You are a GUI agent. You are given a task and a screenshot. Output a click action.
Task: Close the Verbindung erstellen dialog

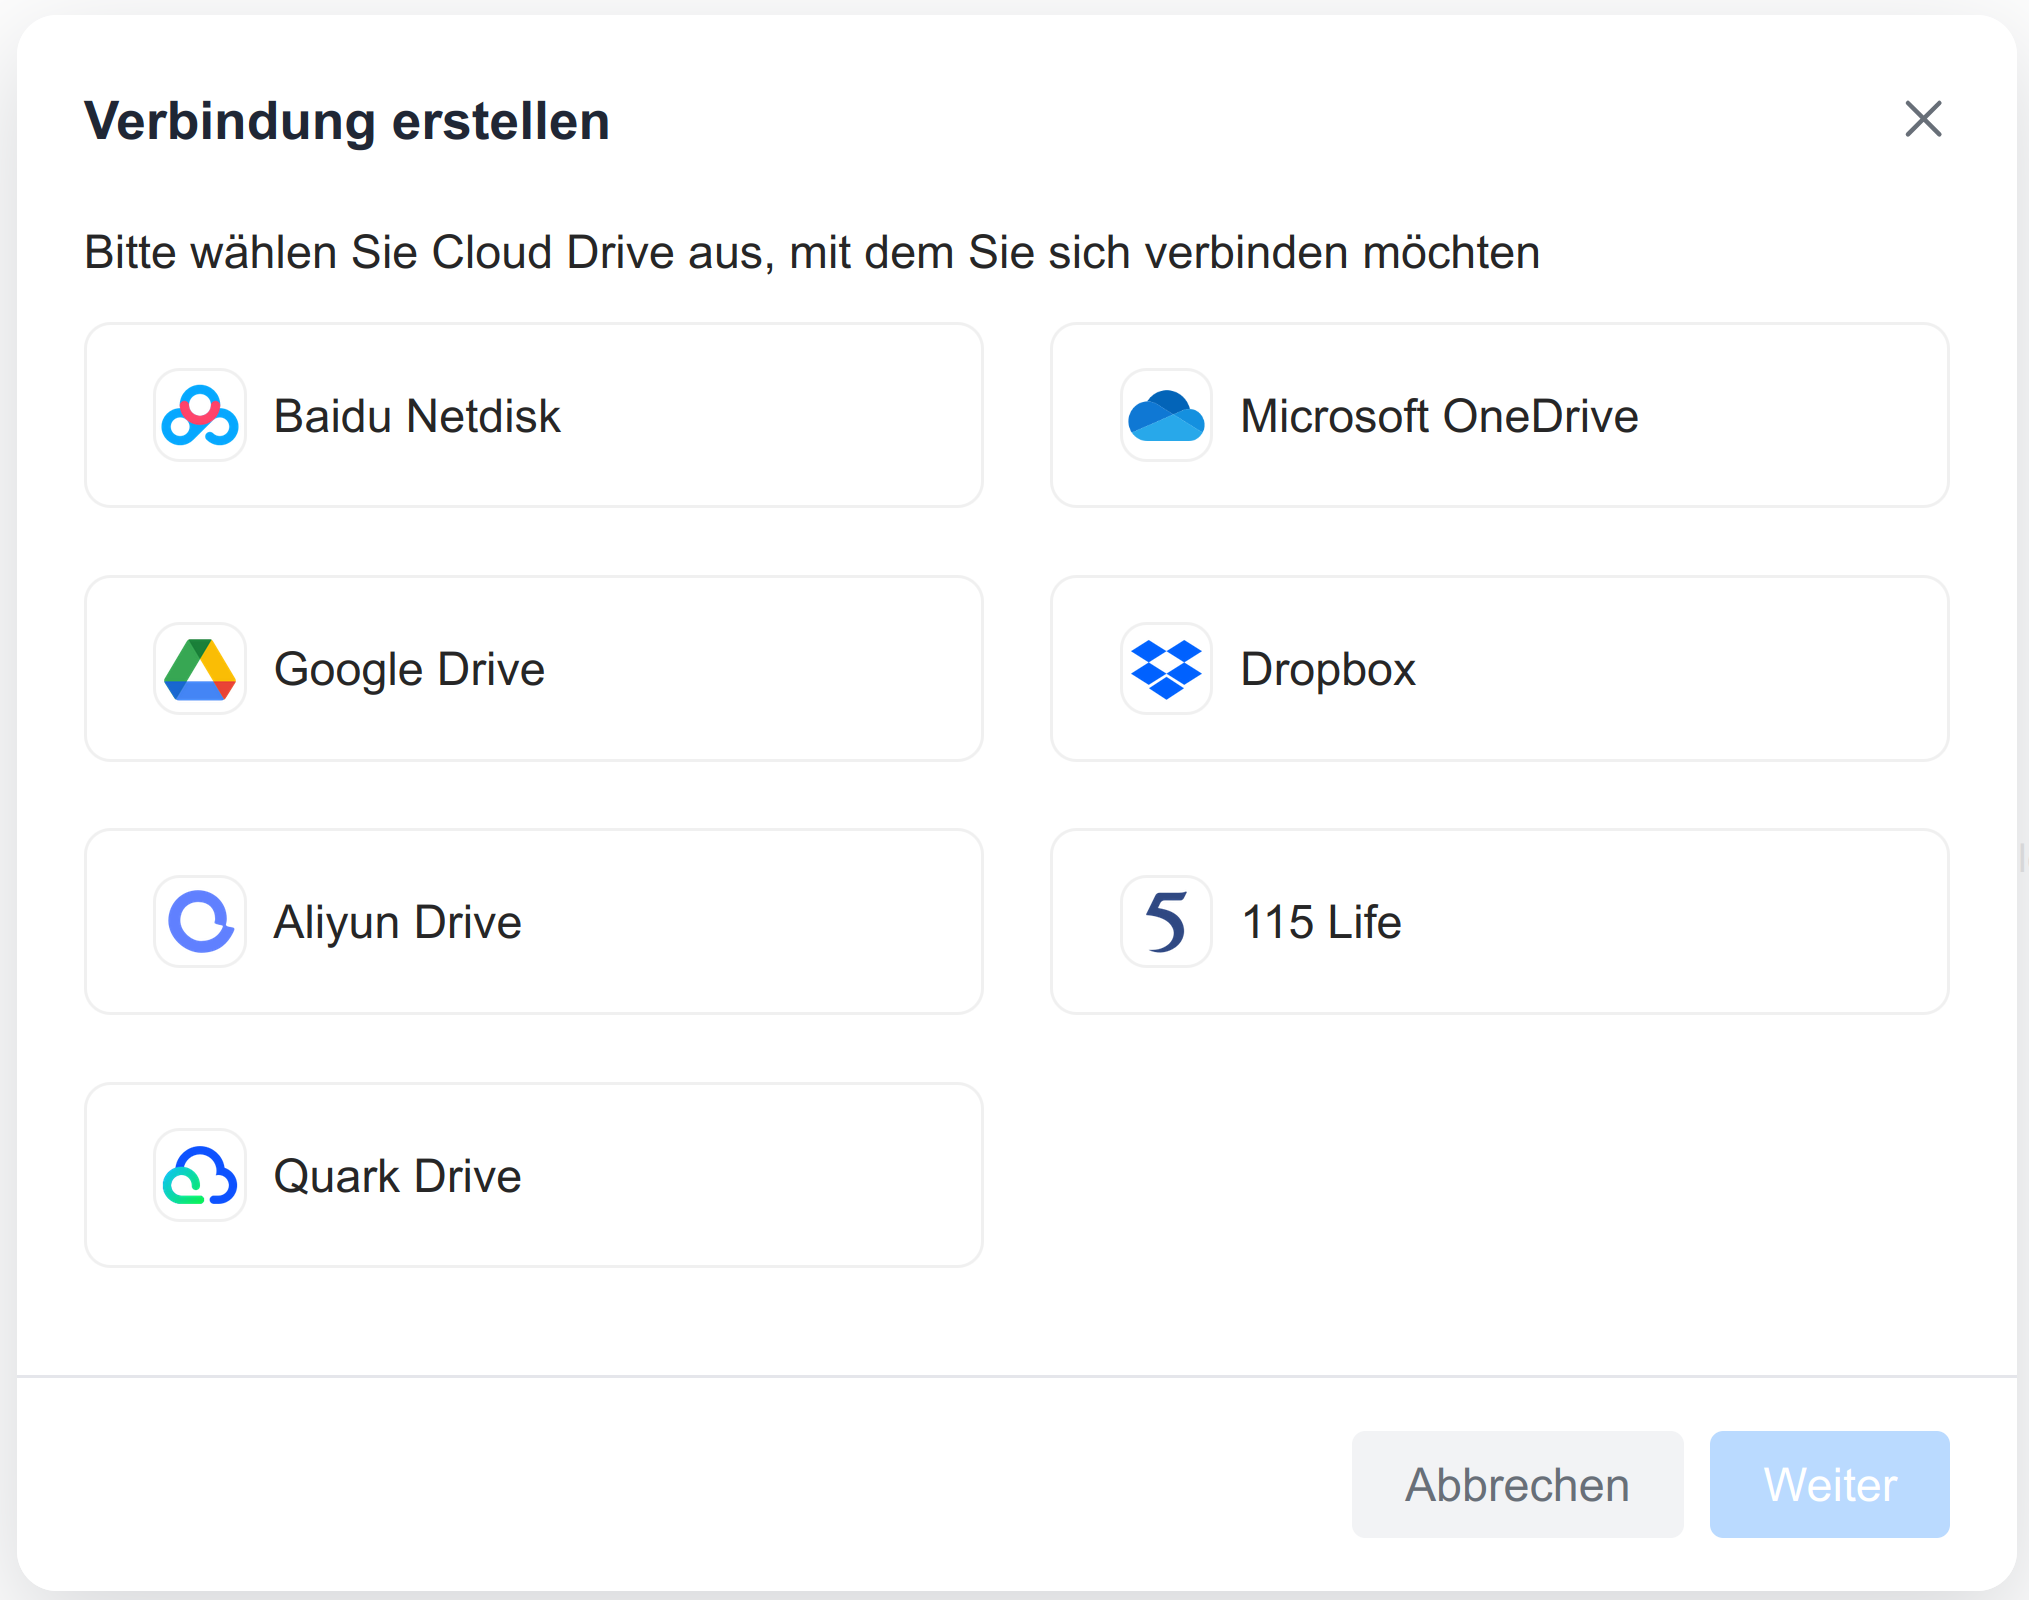tap(1922, 119)
